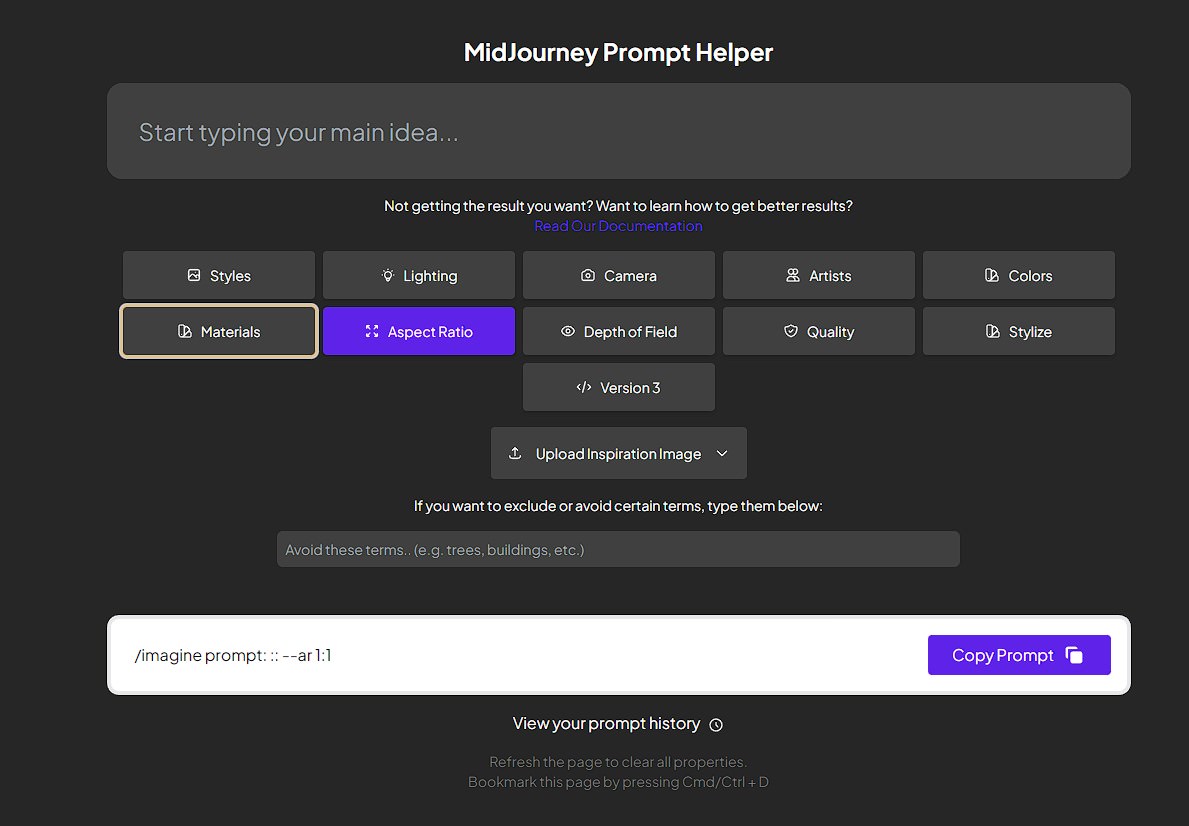
Task: Expand the Upload Inspiration Image dropdown
Action: 722,453
